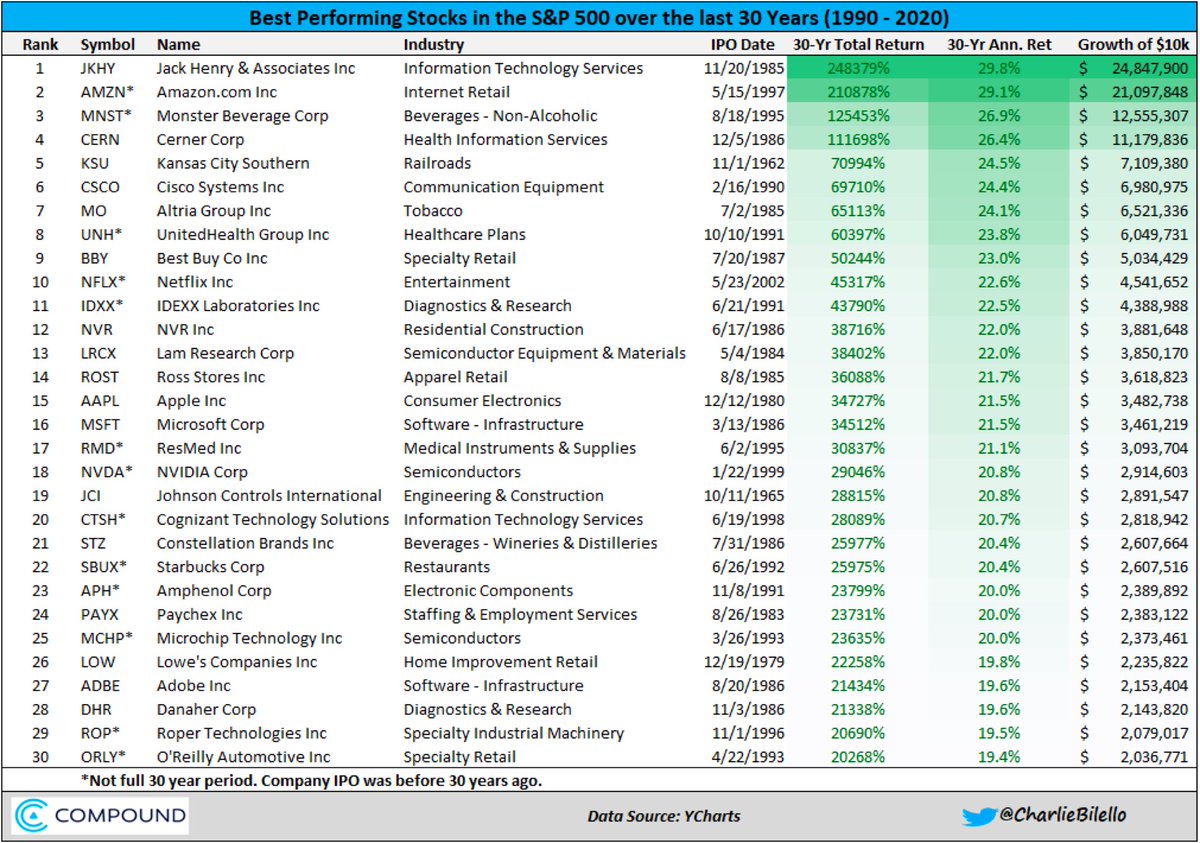This screenshot has width=1200, height=843.
Task: Click 'Cisco Systems Inc' cell
Action: [x=220, y=187]
